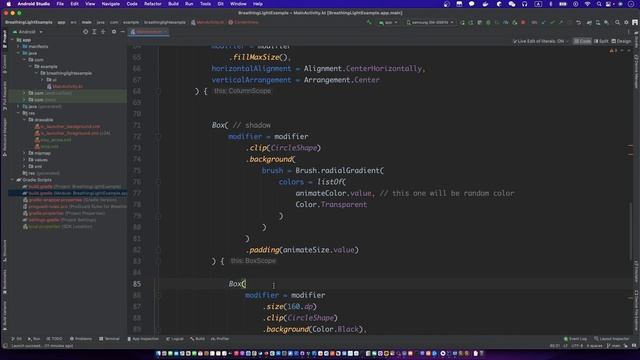Collapse the drawable folder arrow
The width and height of the screenshot is (640, 360).
click(x=24, y=120)
